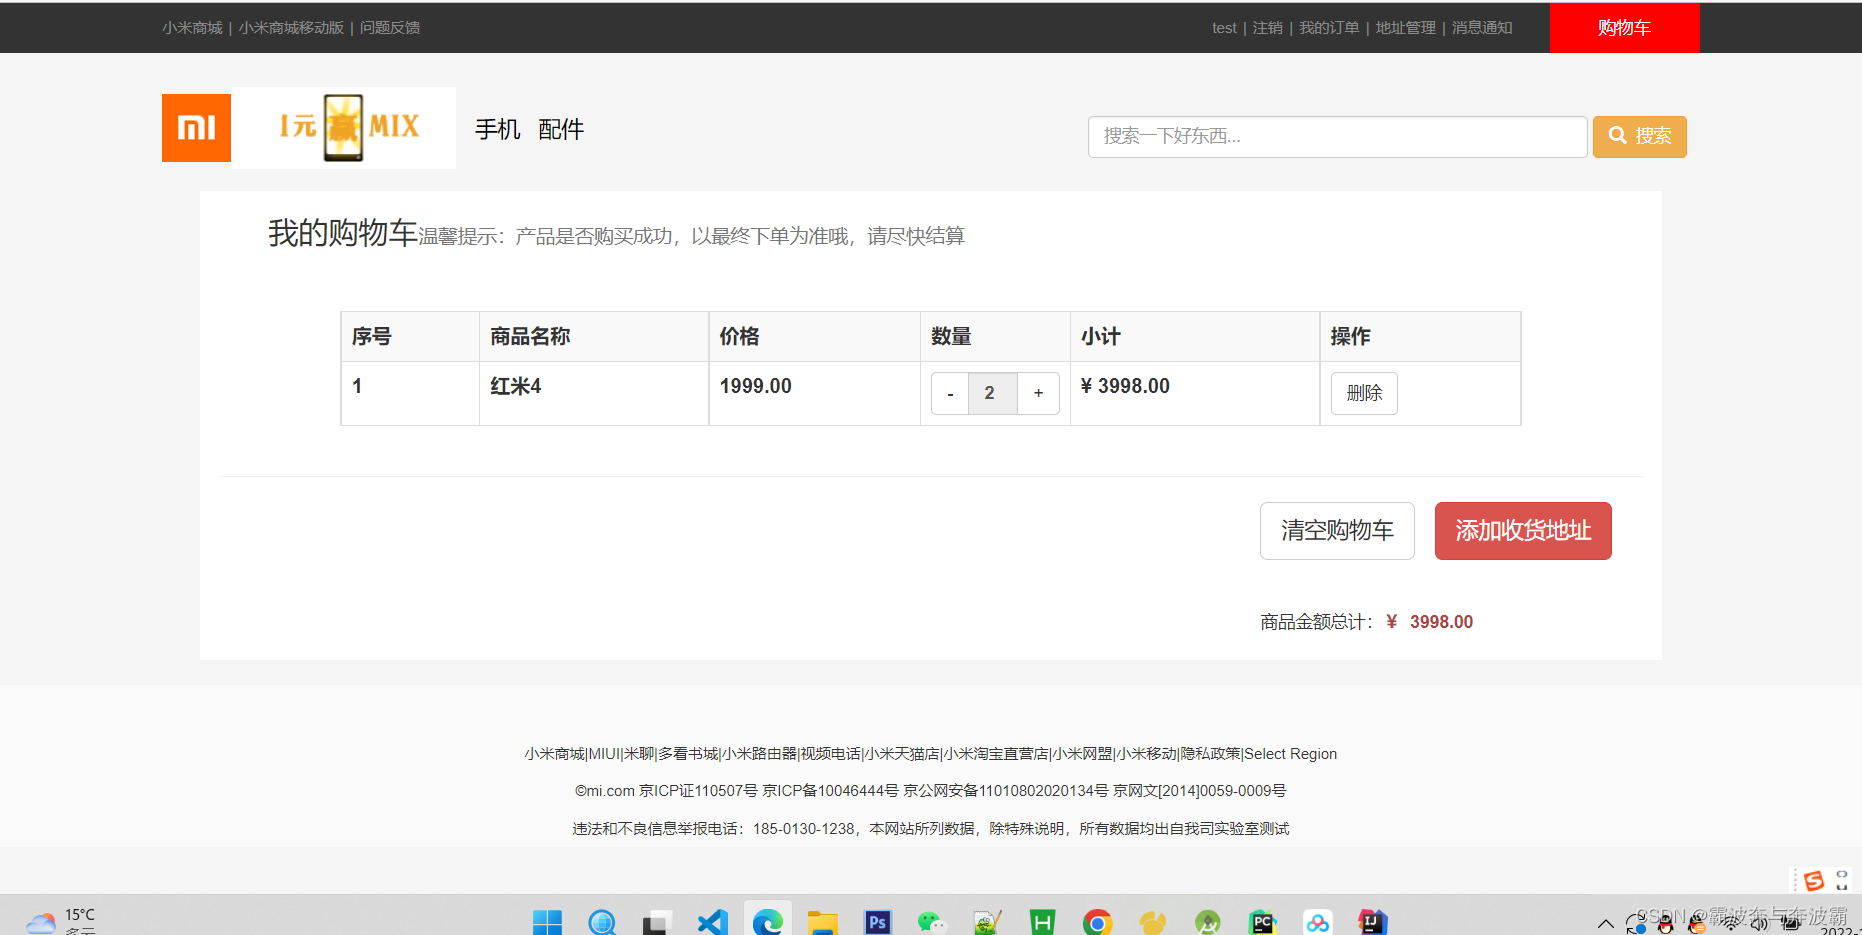Open Photoshop from the taskbar

tap(877, 922)
